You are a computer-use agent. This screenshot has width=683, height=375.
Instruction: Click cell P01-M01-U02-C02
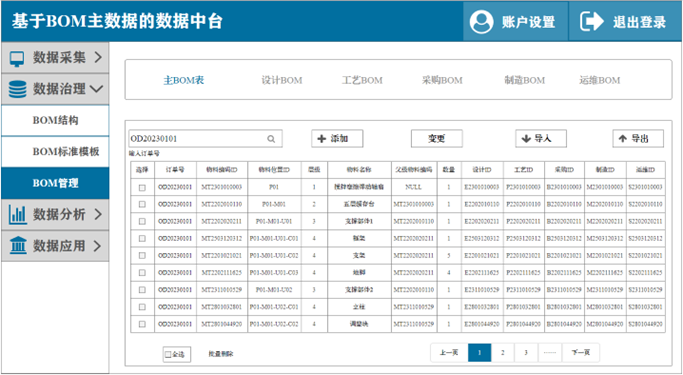[274, 324]
